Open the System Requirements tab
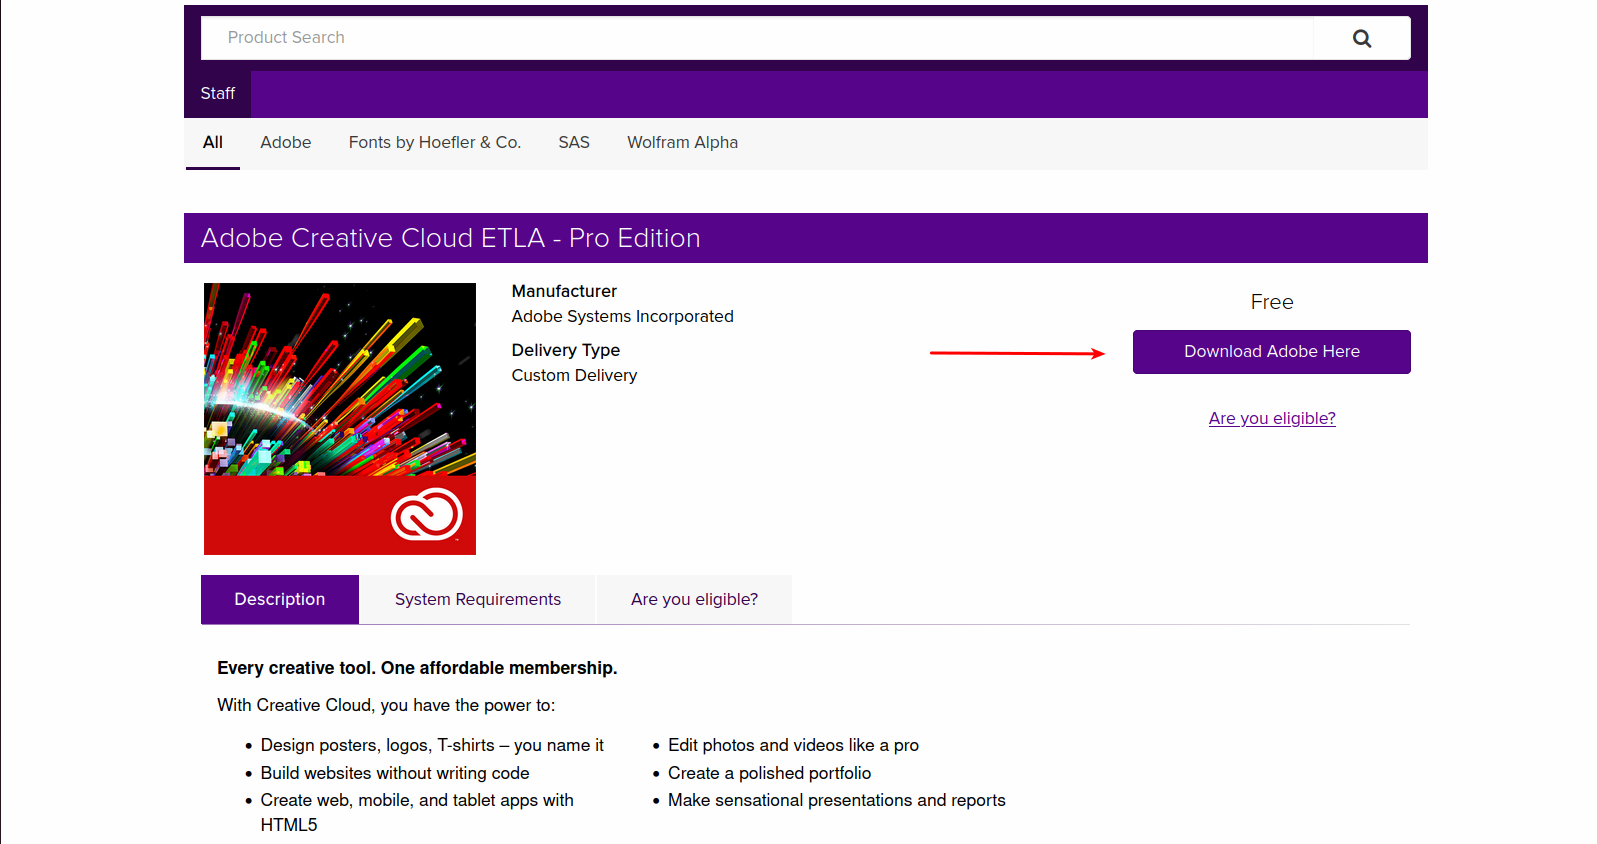1597x844 pixels. click(478, 600)
